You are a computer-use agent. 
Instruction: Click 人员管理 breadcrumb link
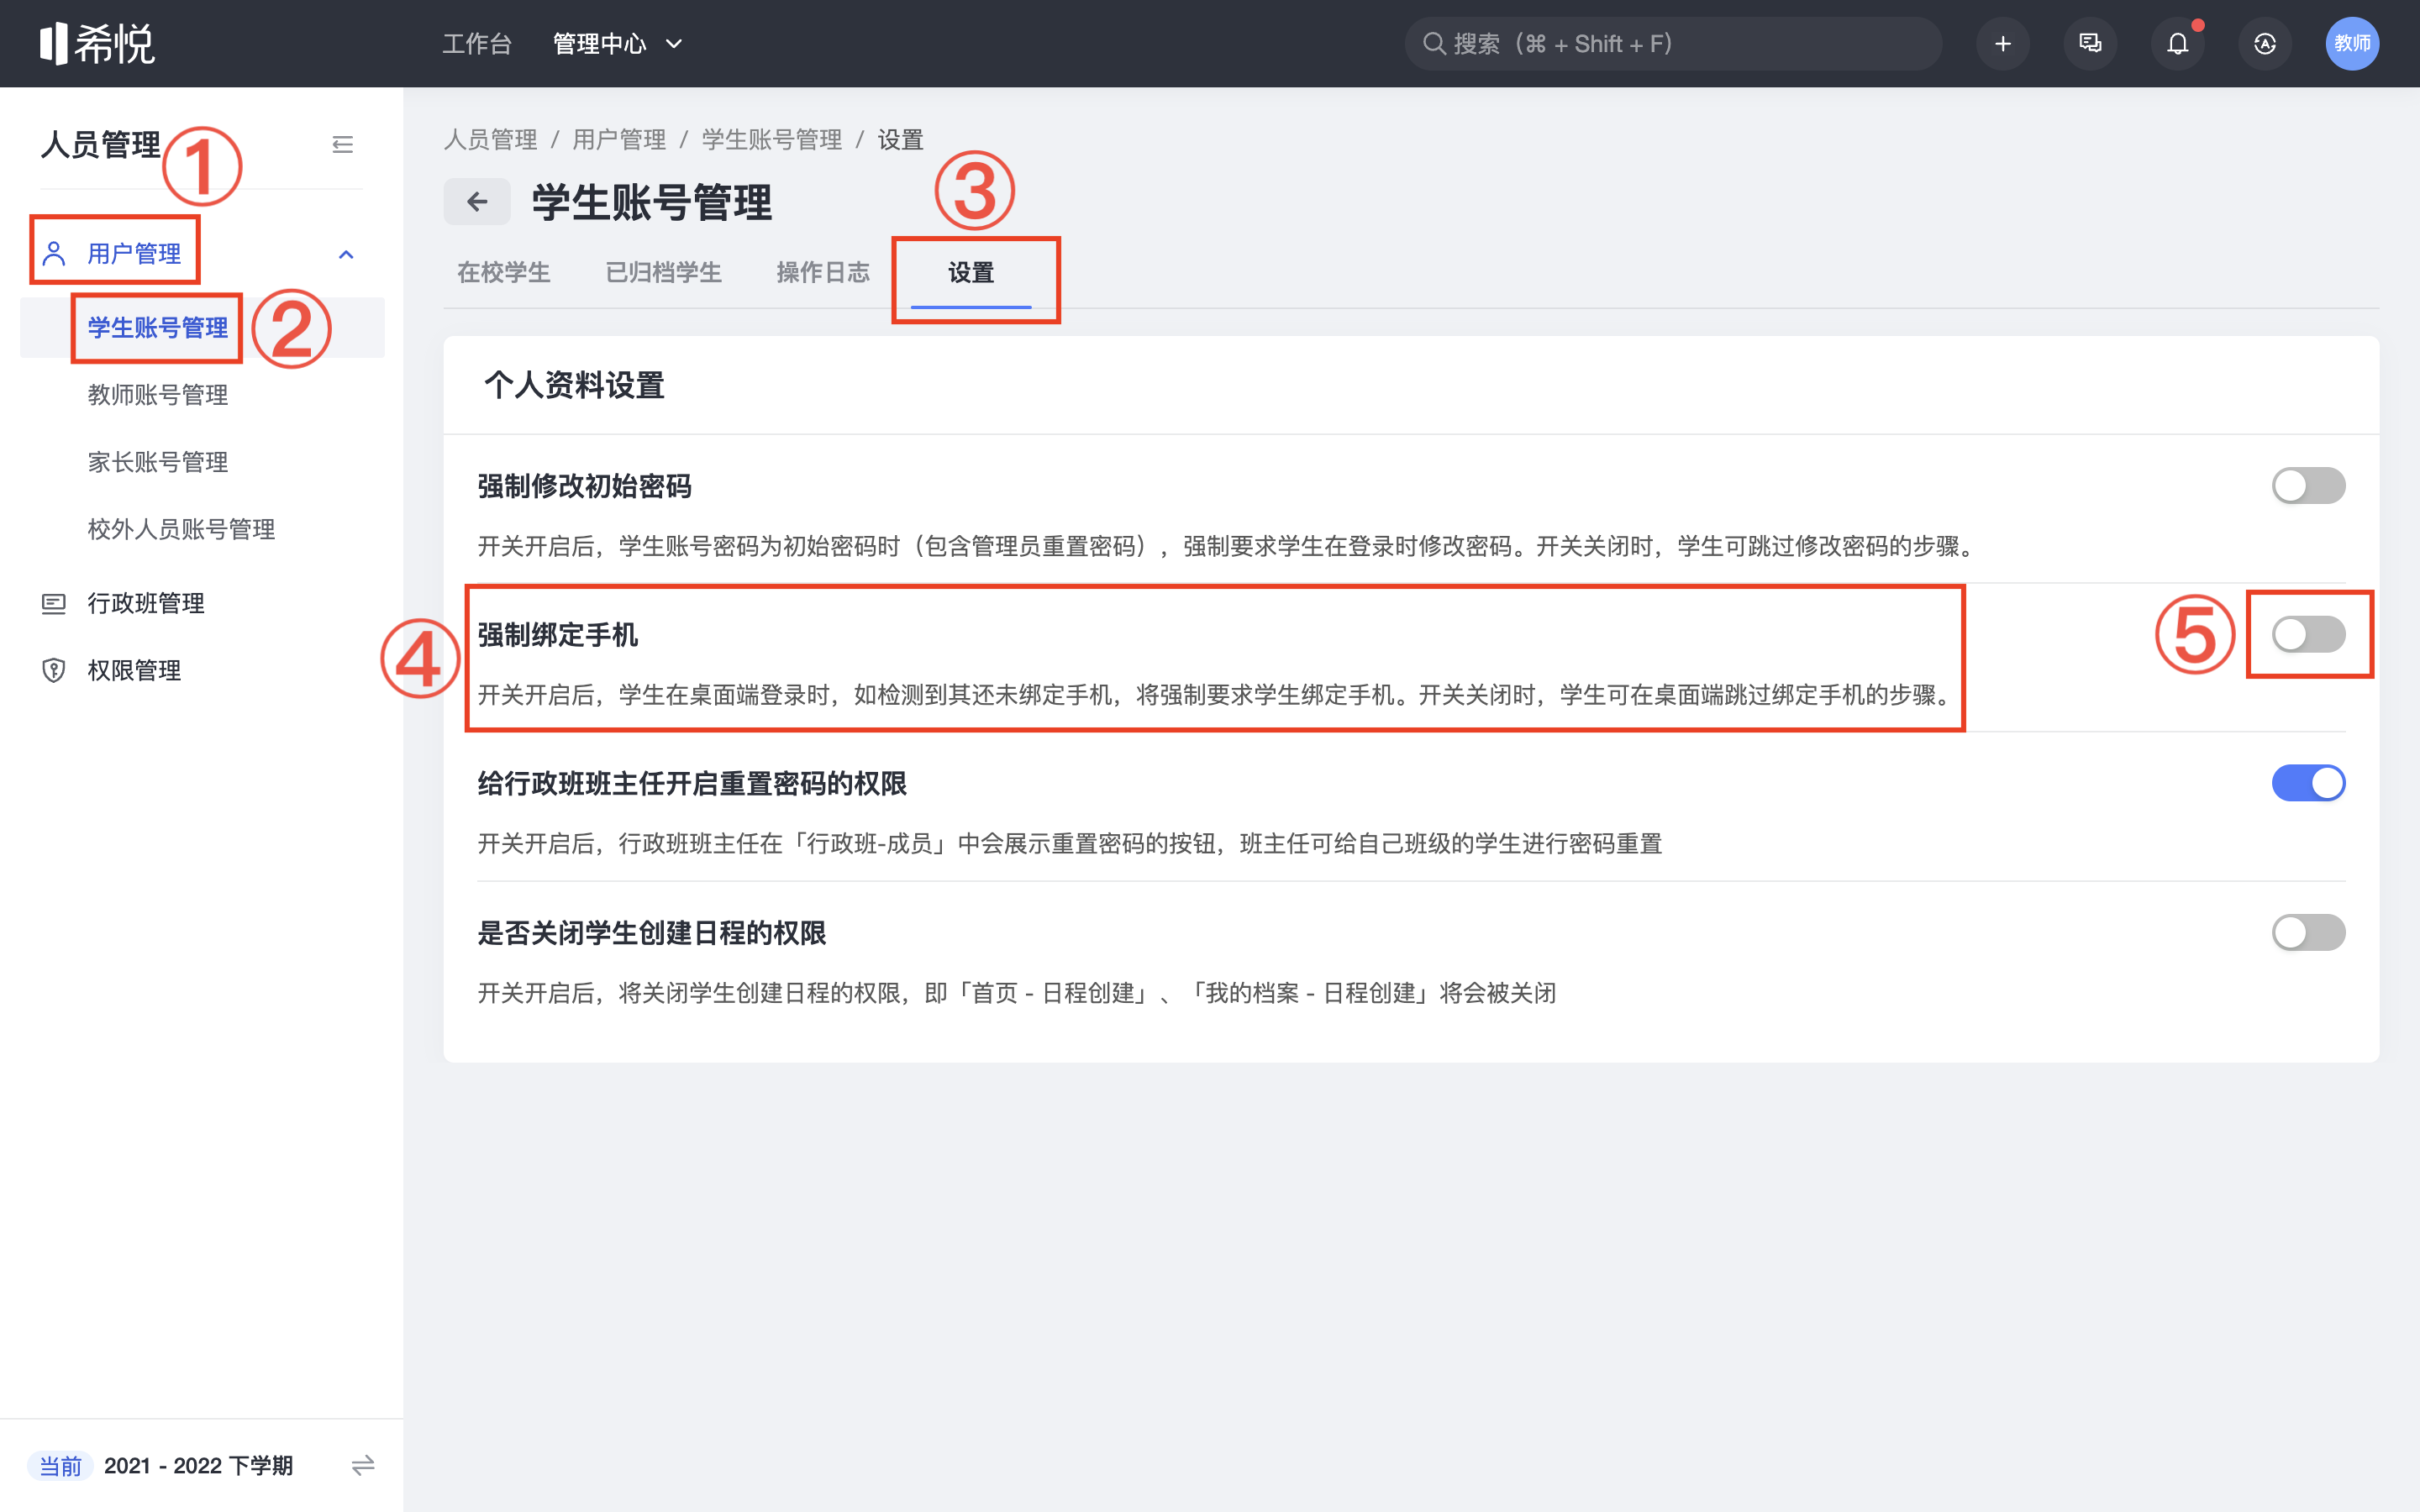click(x=491, y=139)
